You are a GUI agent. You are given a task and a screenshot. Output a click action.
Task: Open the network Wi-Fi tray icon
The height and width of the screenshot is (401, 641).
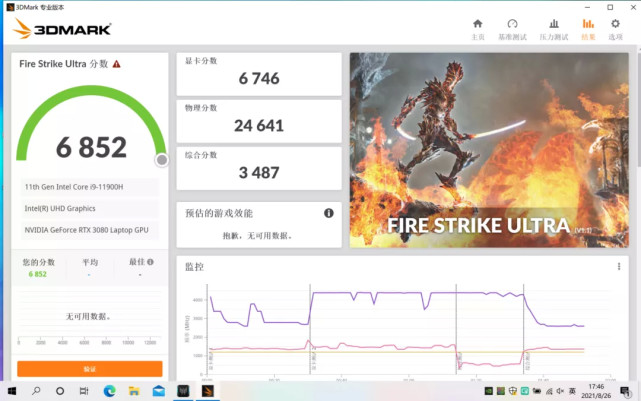coord(549,391)
